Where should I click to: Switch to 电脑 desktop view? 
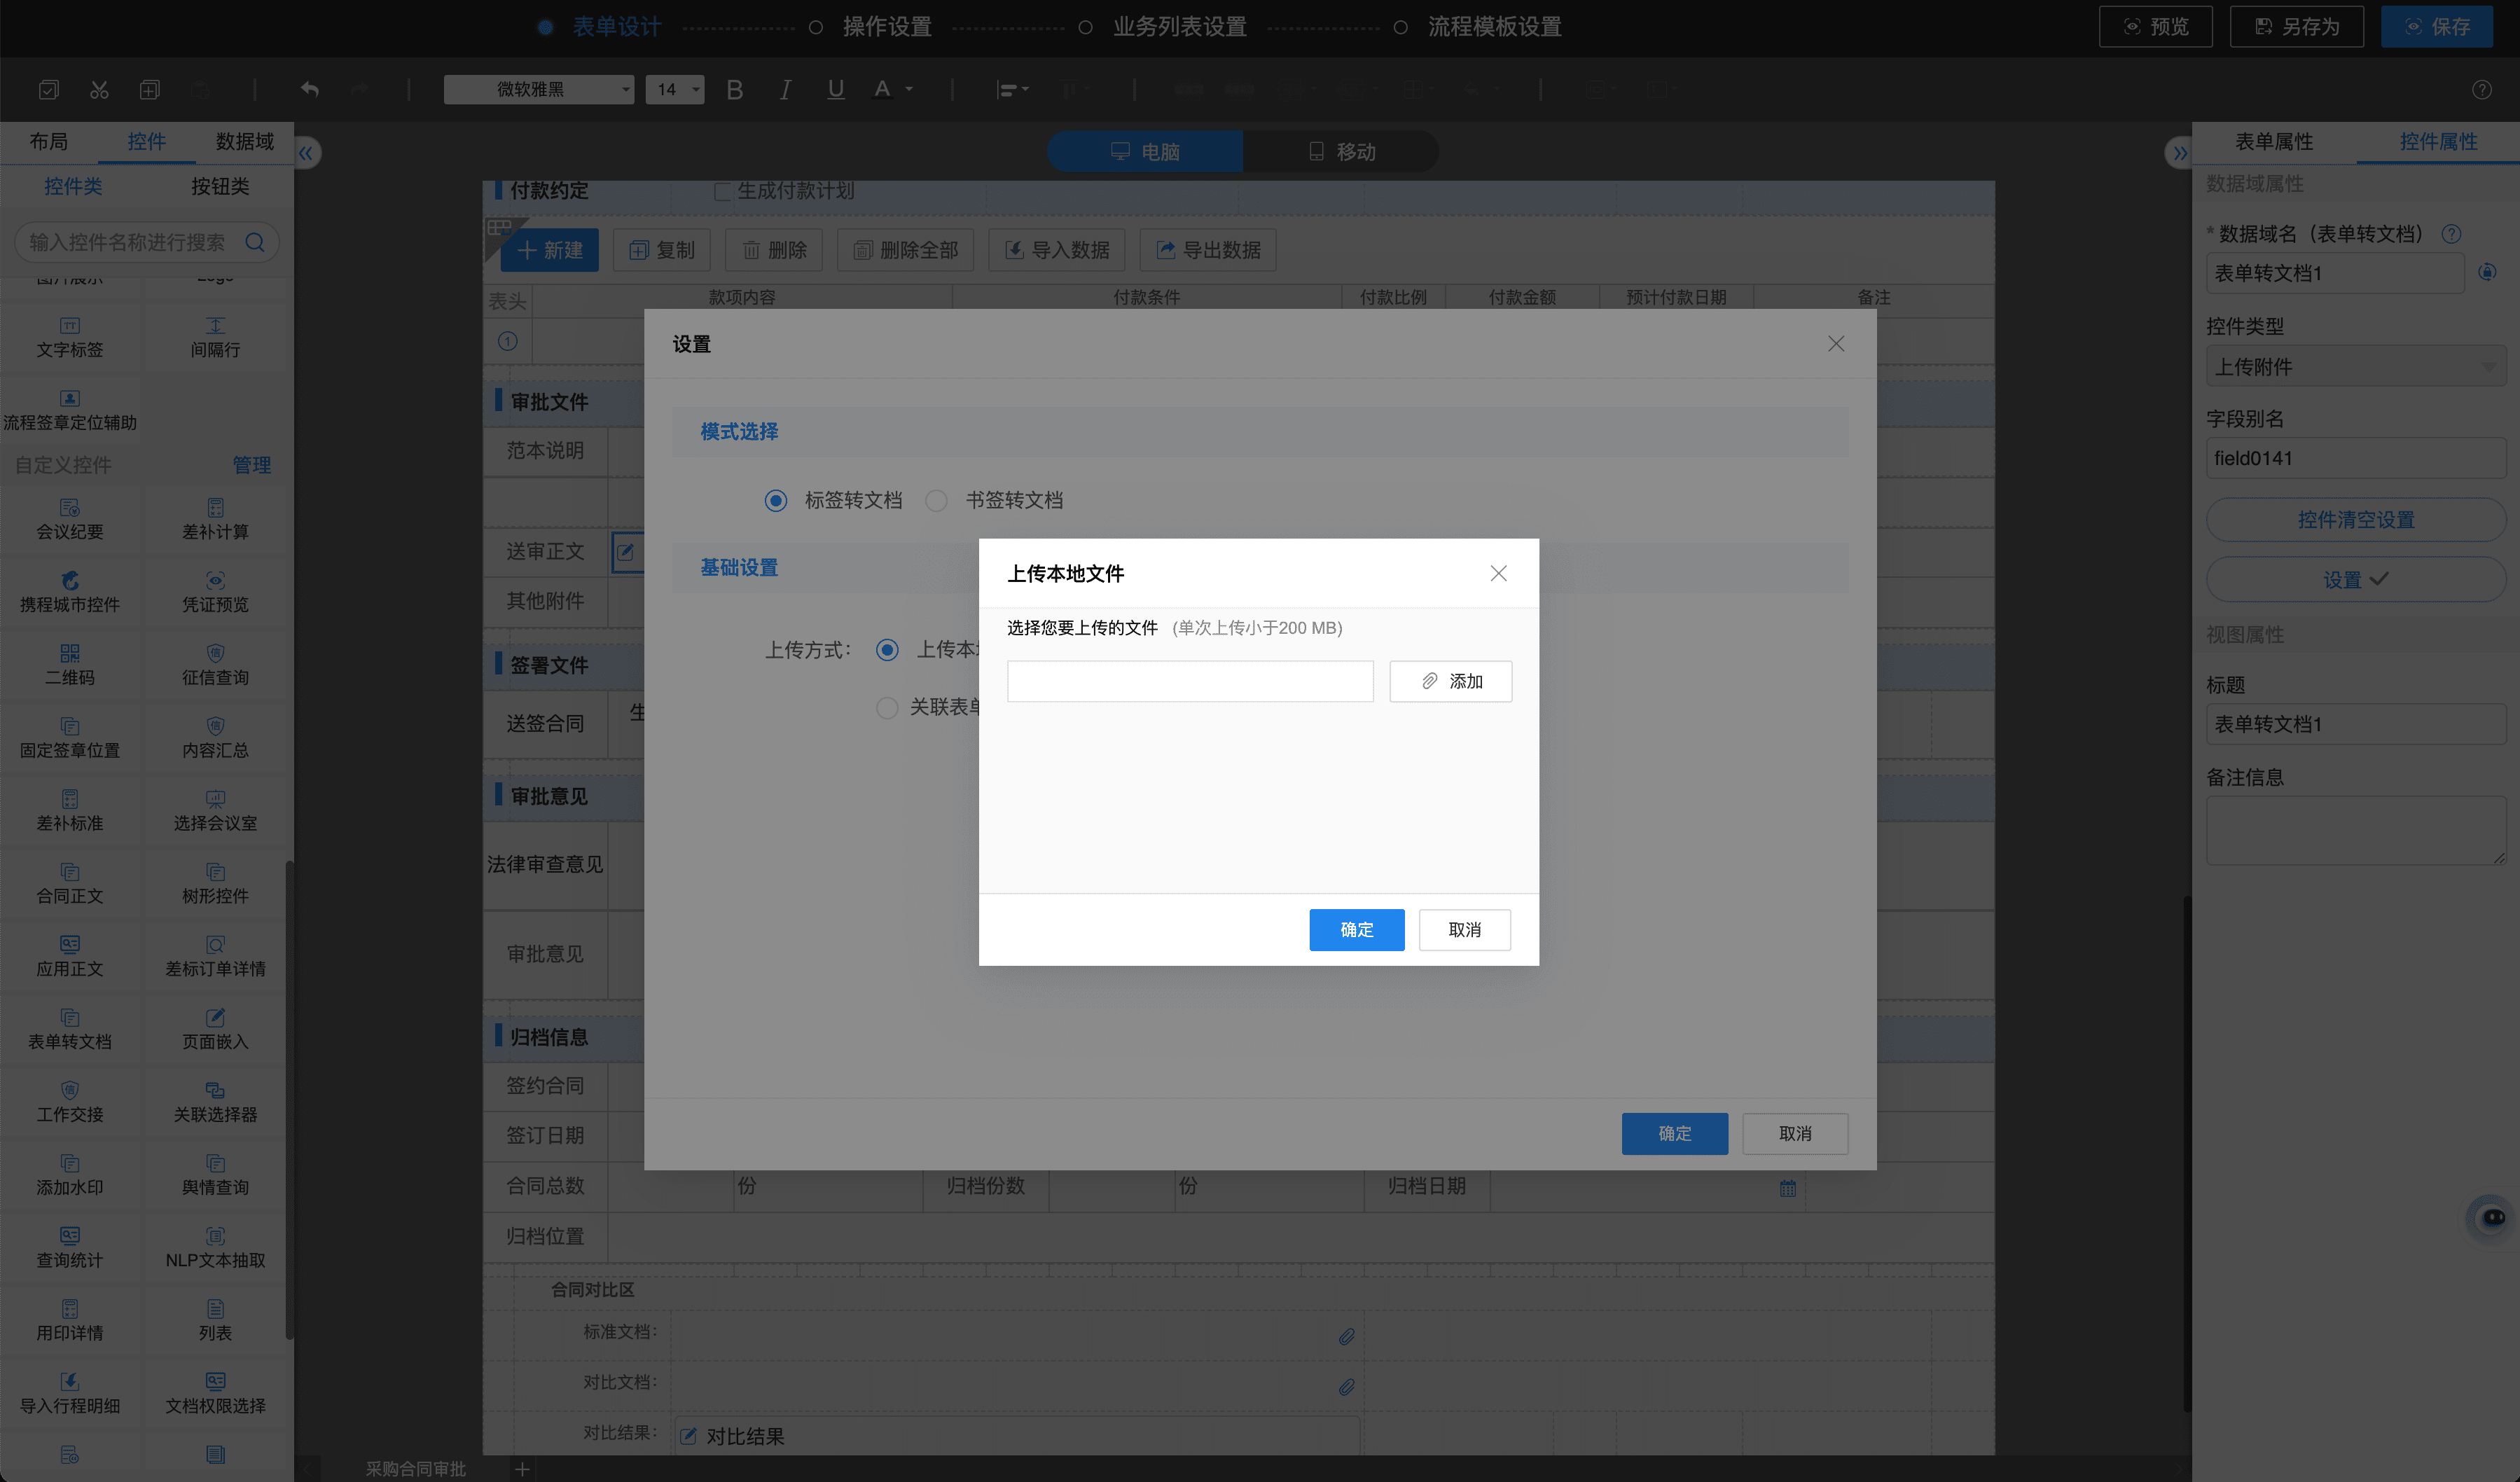(1146, 152)
